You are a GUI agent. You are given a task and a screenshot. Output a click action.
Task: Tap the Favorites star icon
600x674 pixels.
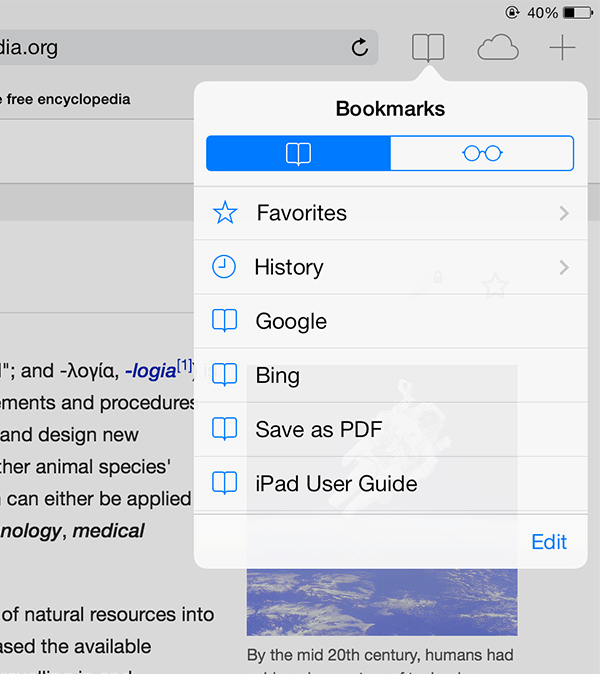coord(225,212)
